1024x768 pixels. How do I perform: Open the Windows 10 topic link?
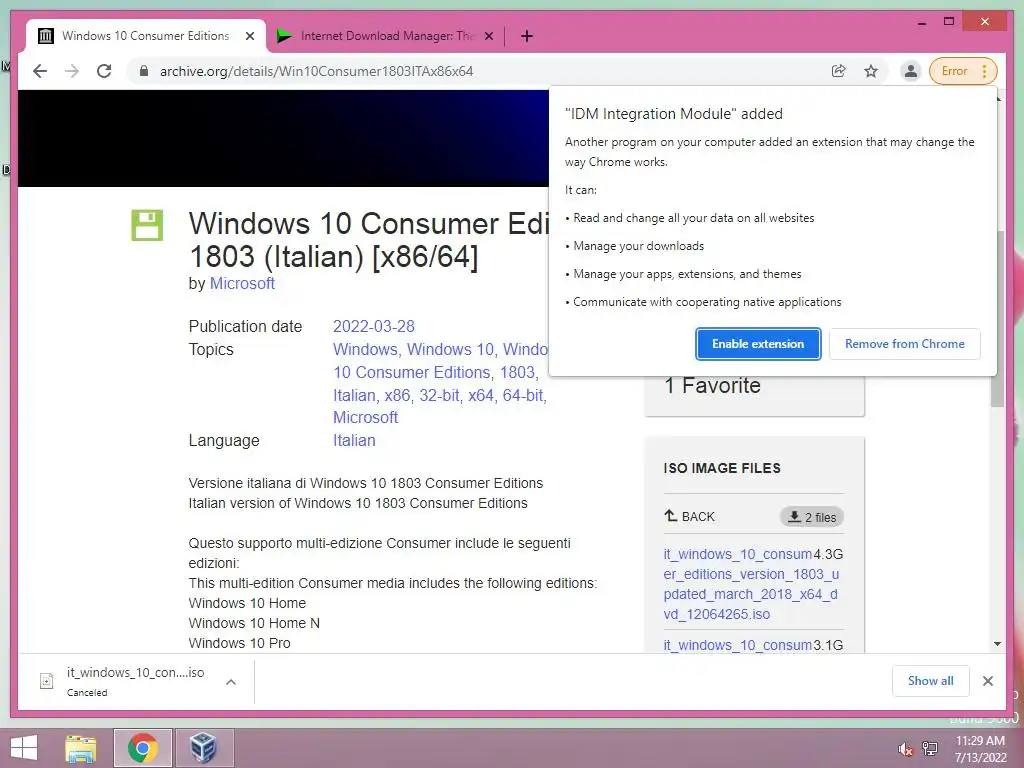tap(450, 349)
